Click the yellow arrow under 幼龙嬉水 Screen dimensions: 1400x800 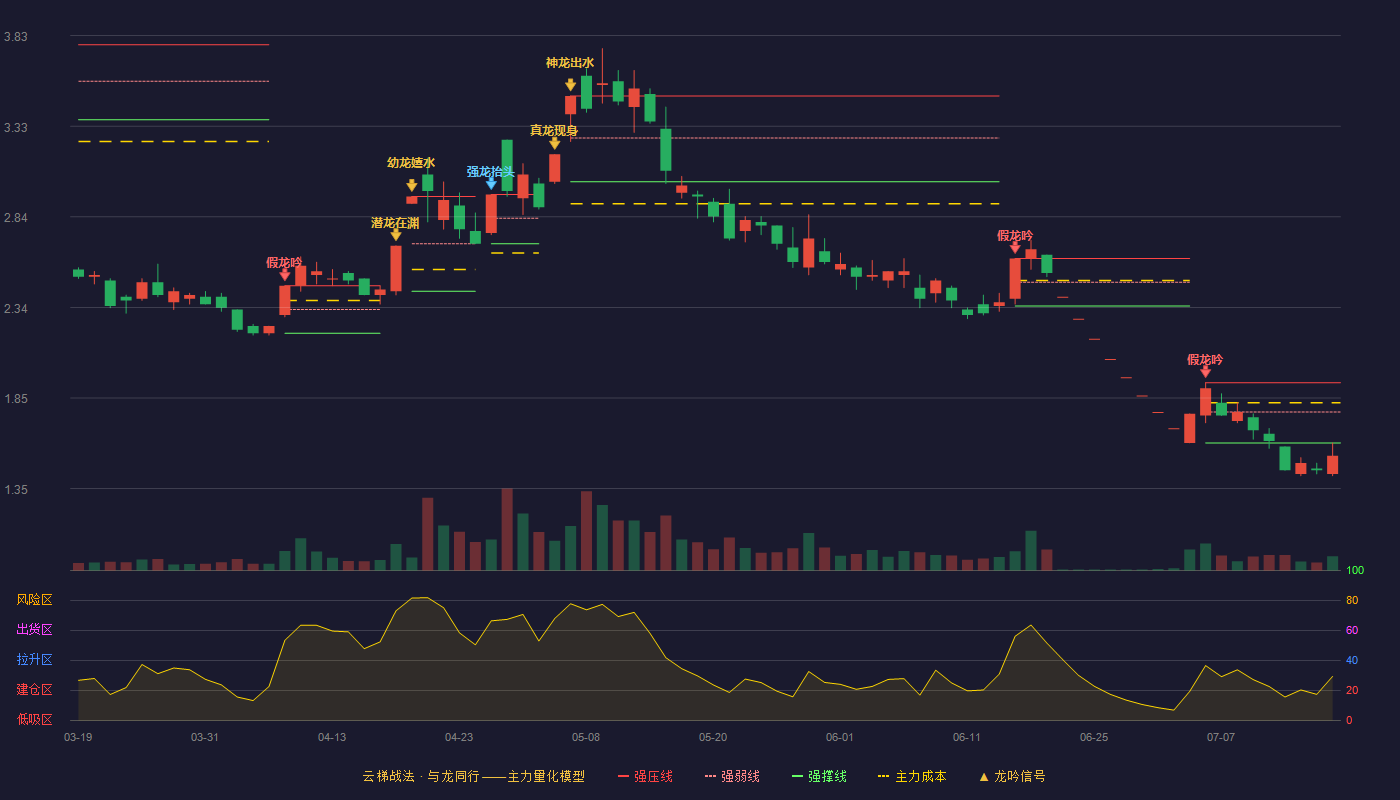pos(412,186)
